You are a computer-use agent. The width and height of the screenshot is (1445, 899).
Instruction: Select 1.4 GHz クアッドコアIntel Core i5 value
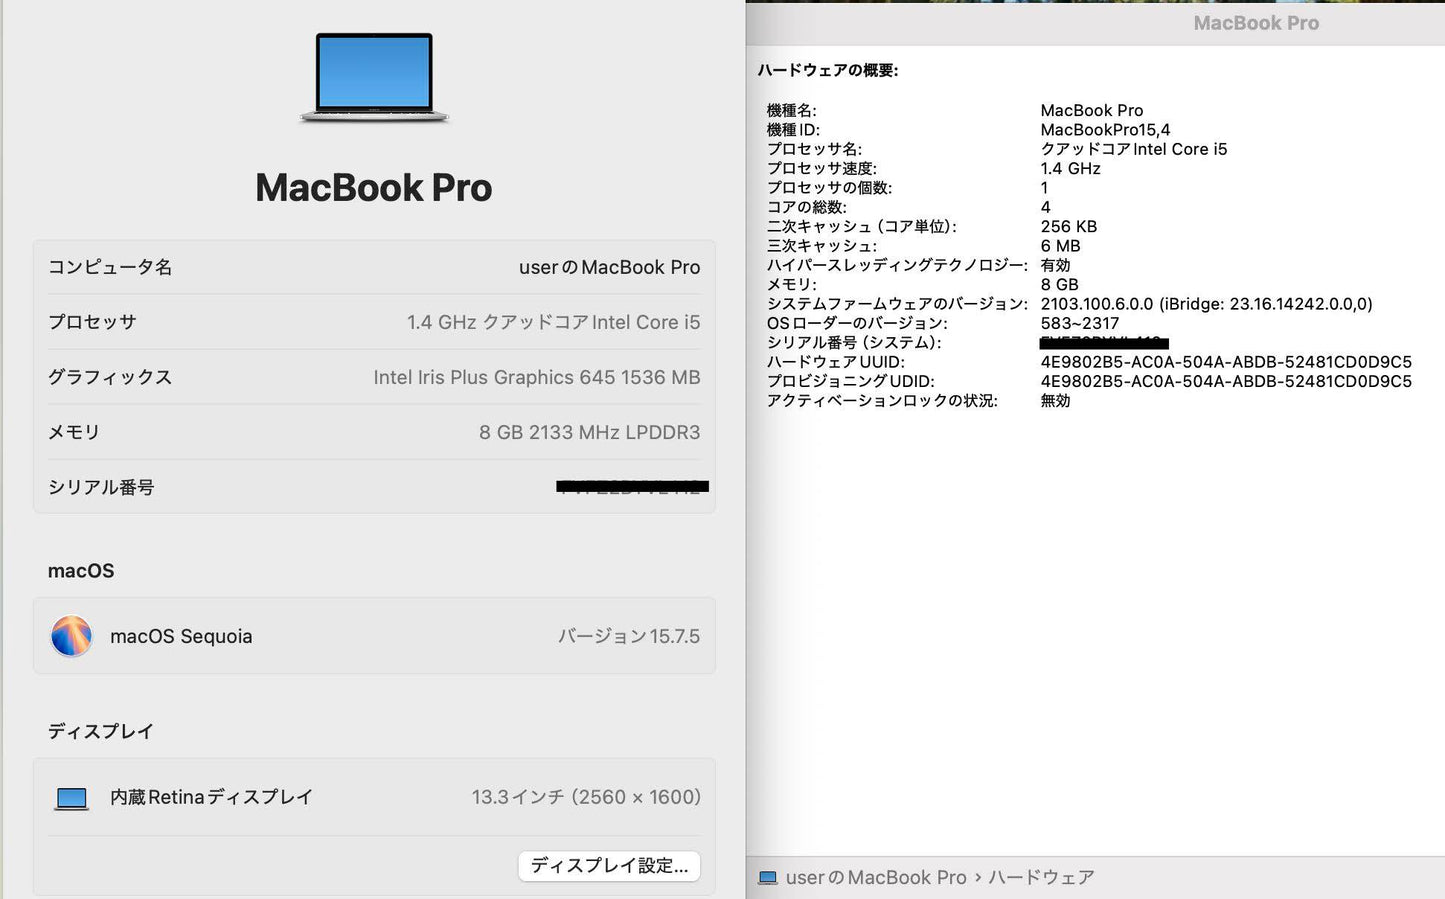(553, 322)
